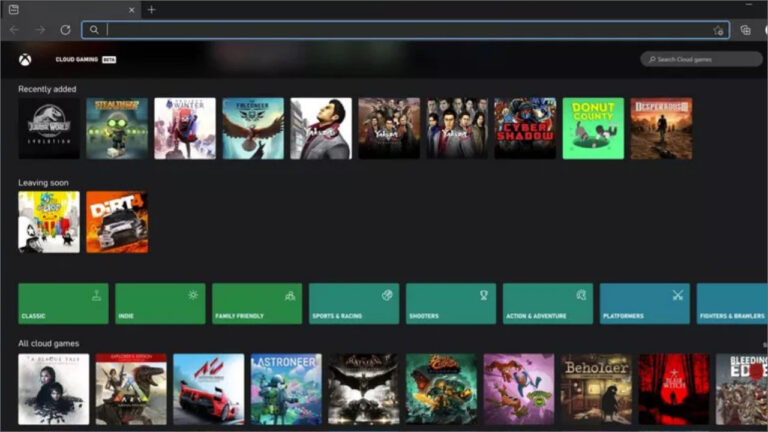
Task: Open the Astroneer game tile
Action: click(x=285, y=389)
